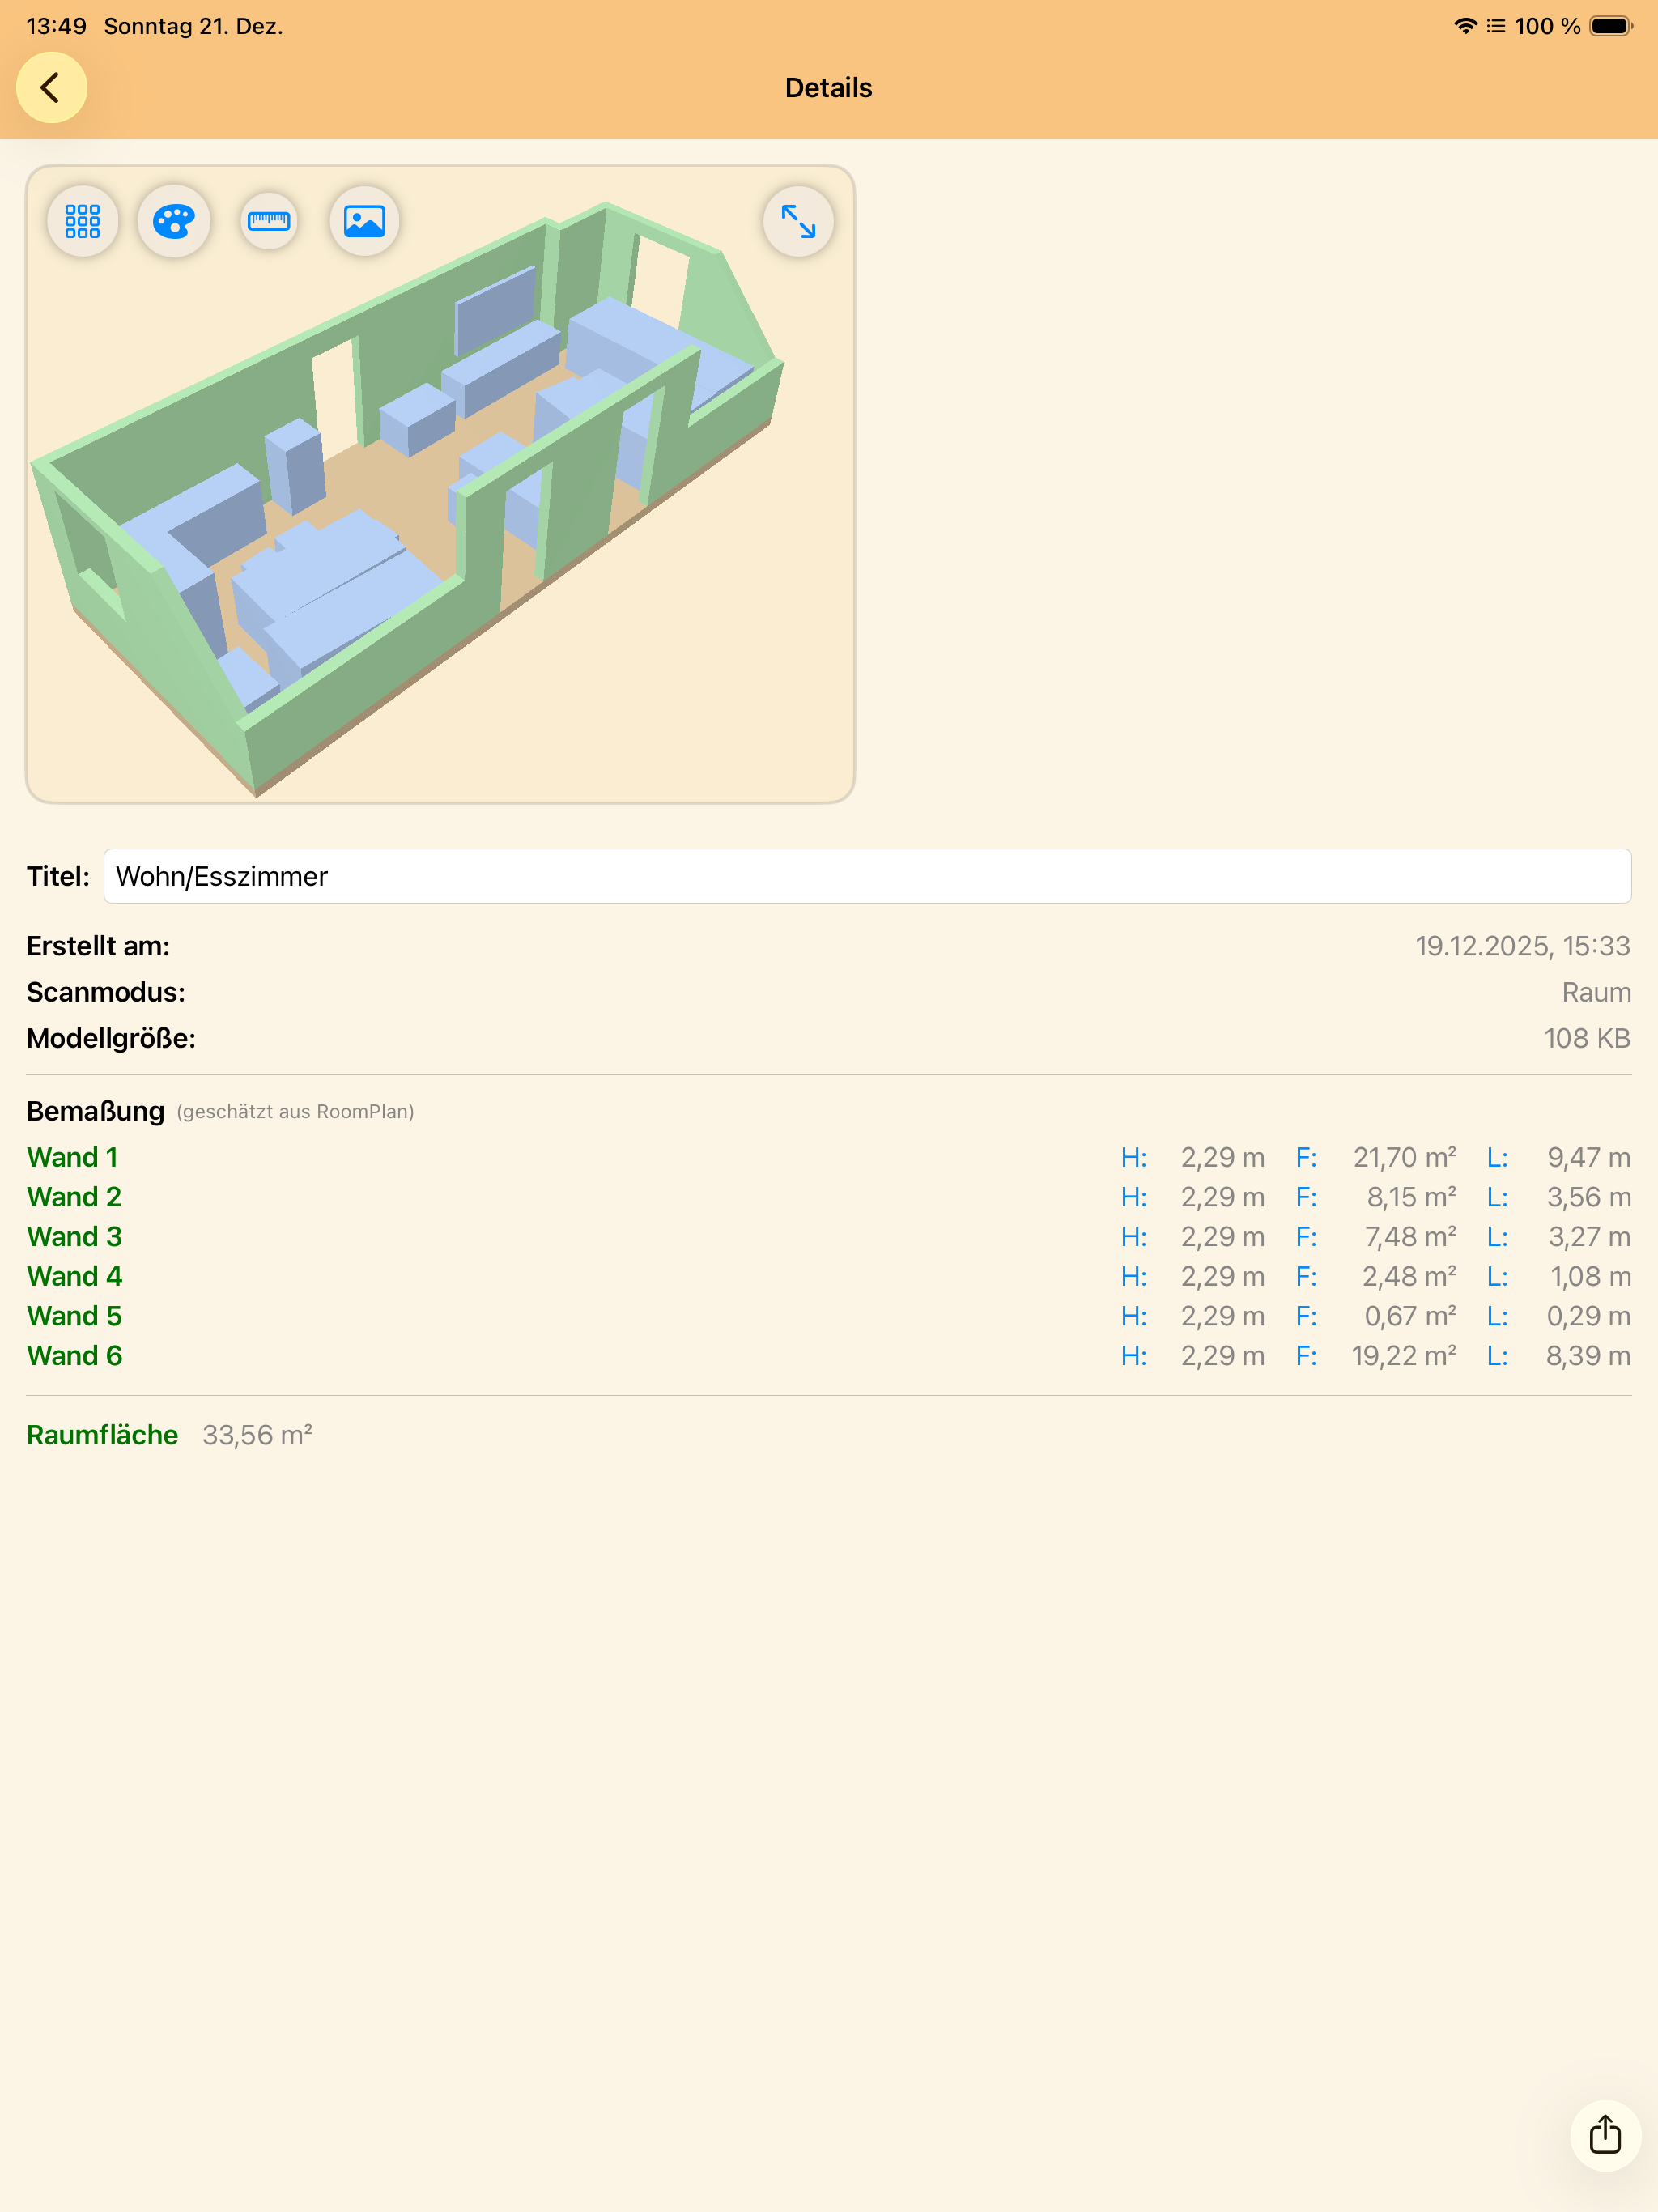Click Wand 1 length 9,47 m
The width and height of the screenshot is (1658, 2212).
1588,1157
